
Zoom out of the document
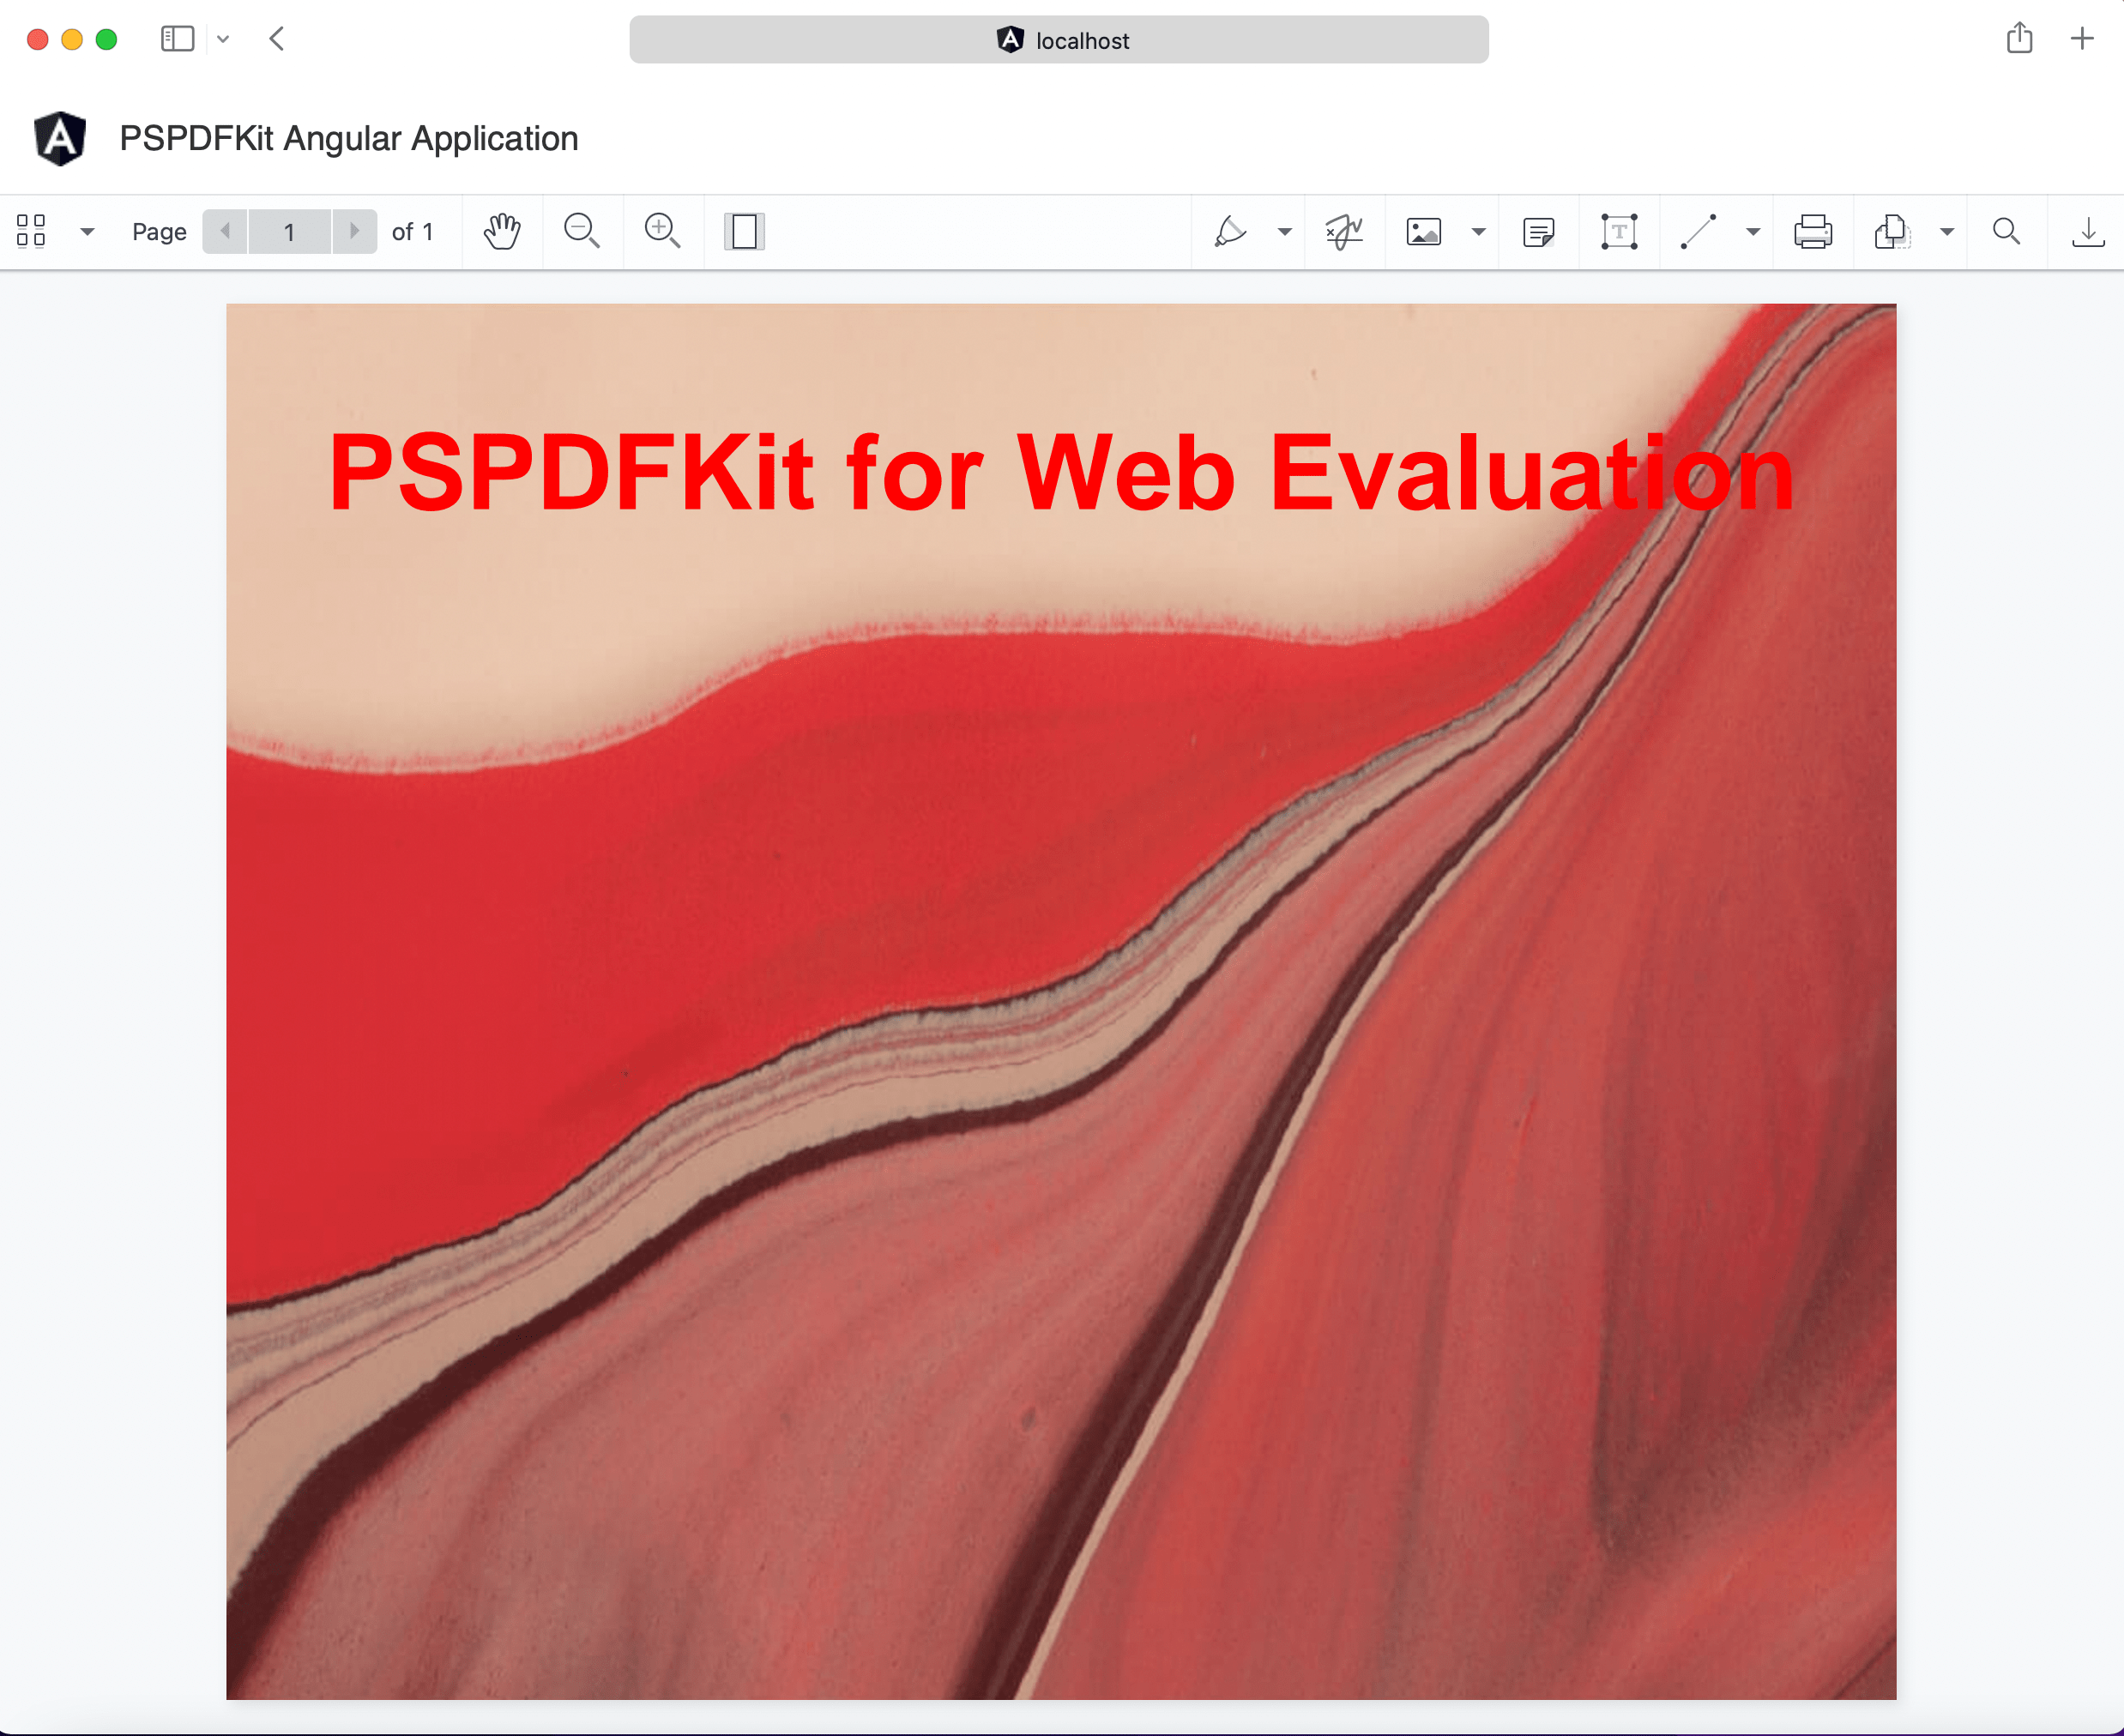[x=582, y=231]
